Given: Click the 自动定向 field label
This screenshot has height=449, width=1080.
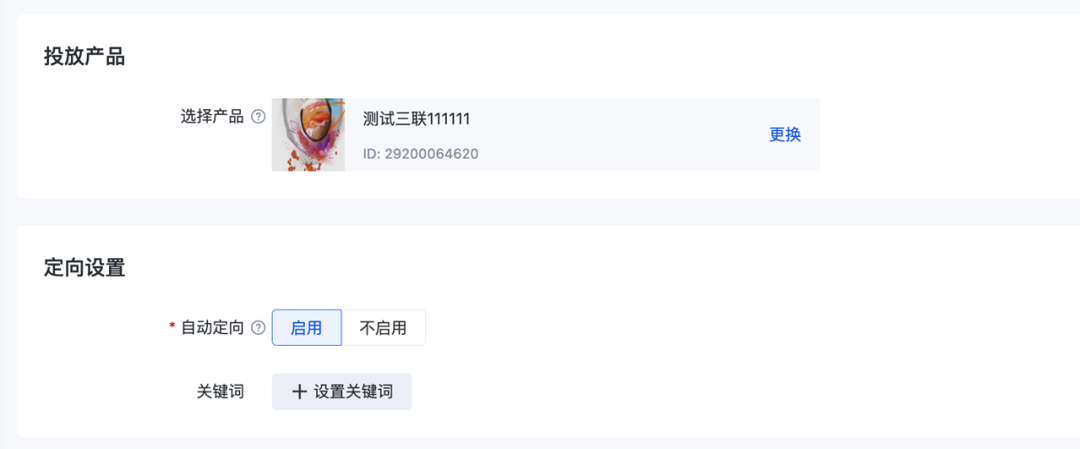Looking at the screenshot, I should [212, 328].
